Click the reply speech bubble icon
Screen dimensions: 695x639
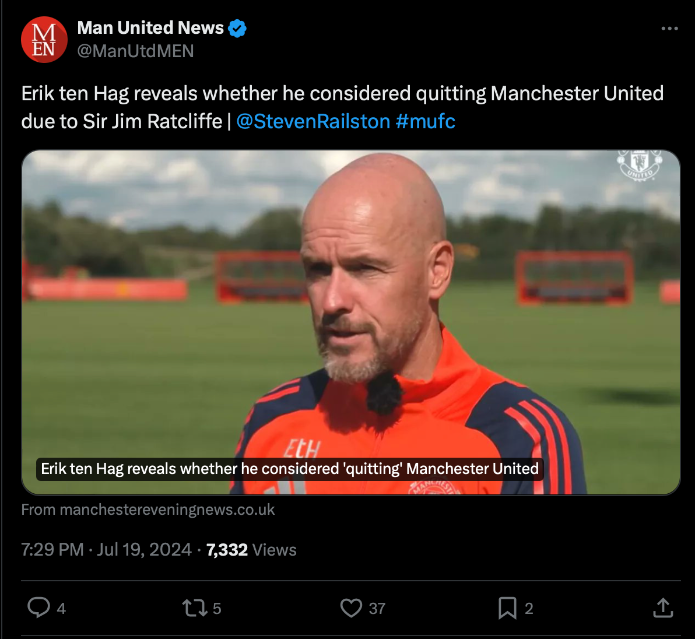pos(39,608)
